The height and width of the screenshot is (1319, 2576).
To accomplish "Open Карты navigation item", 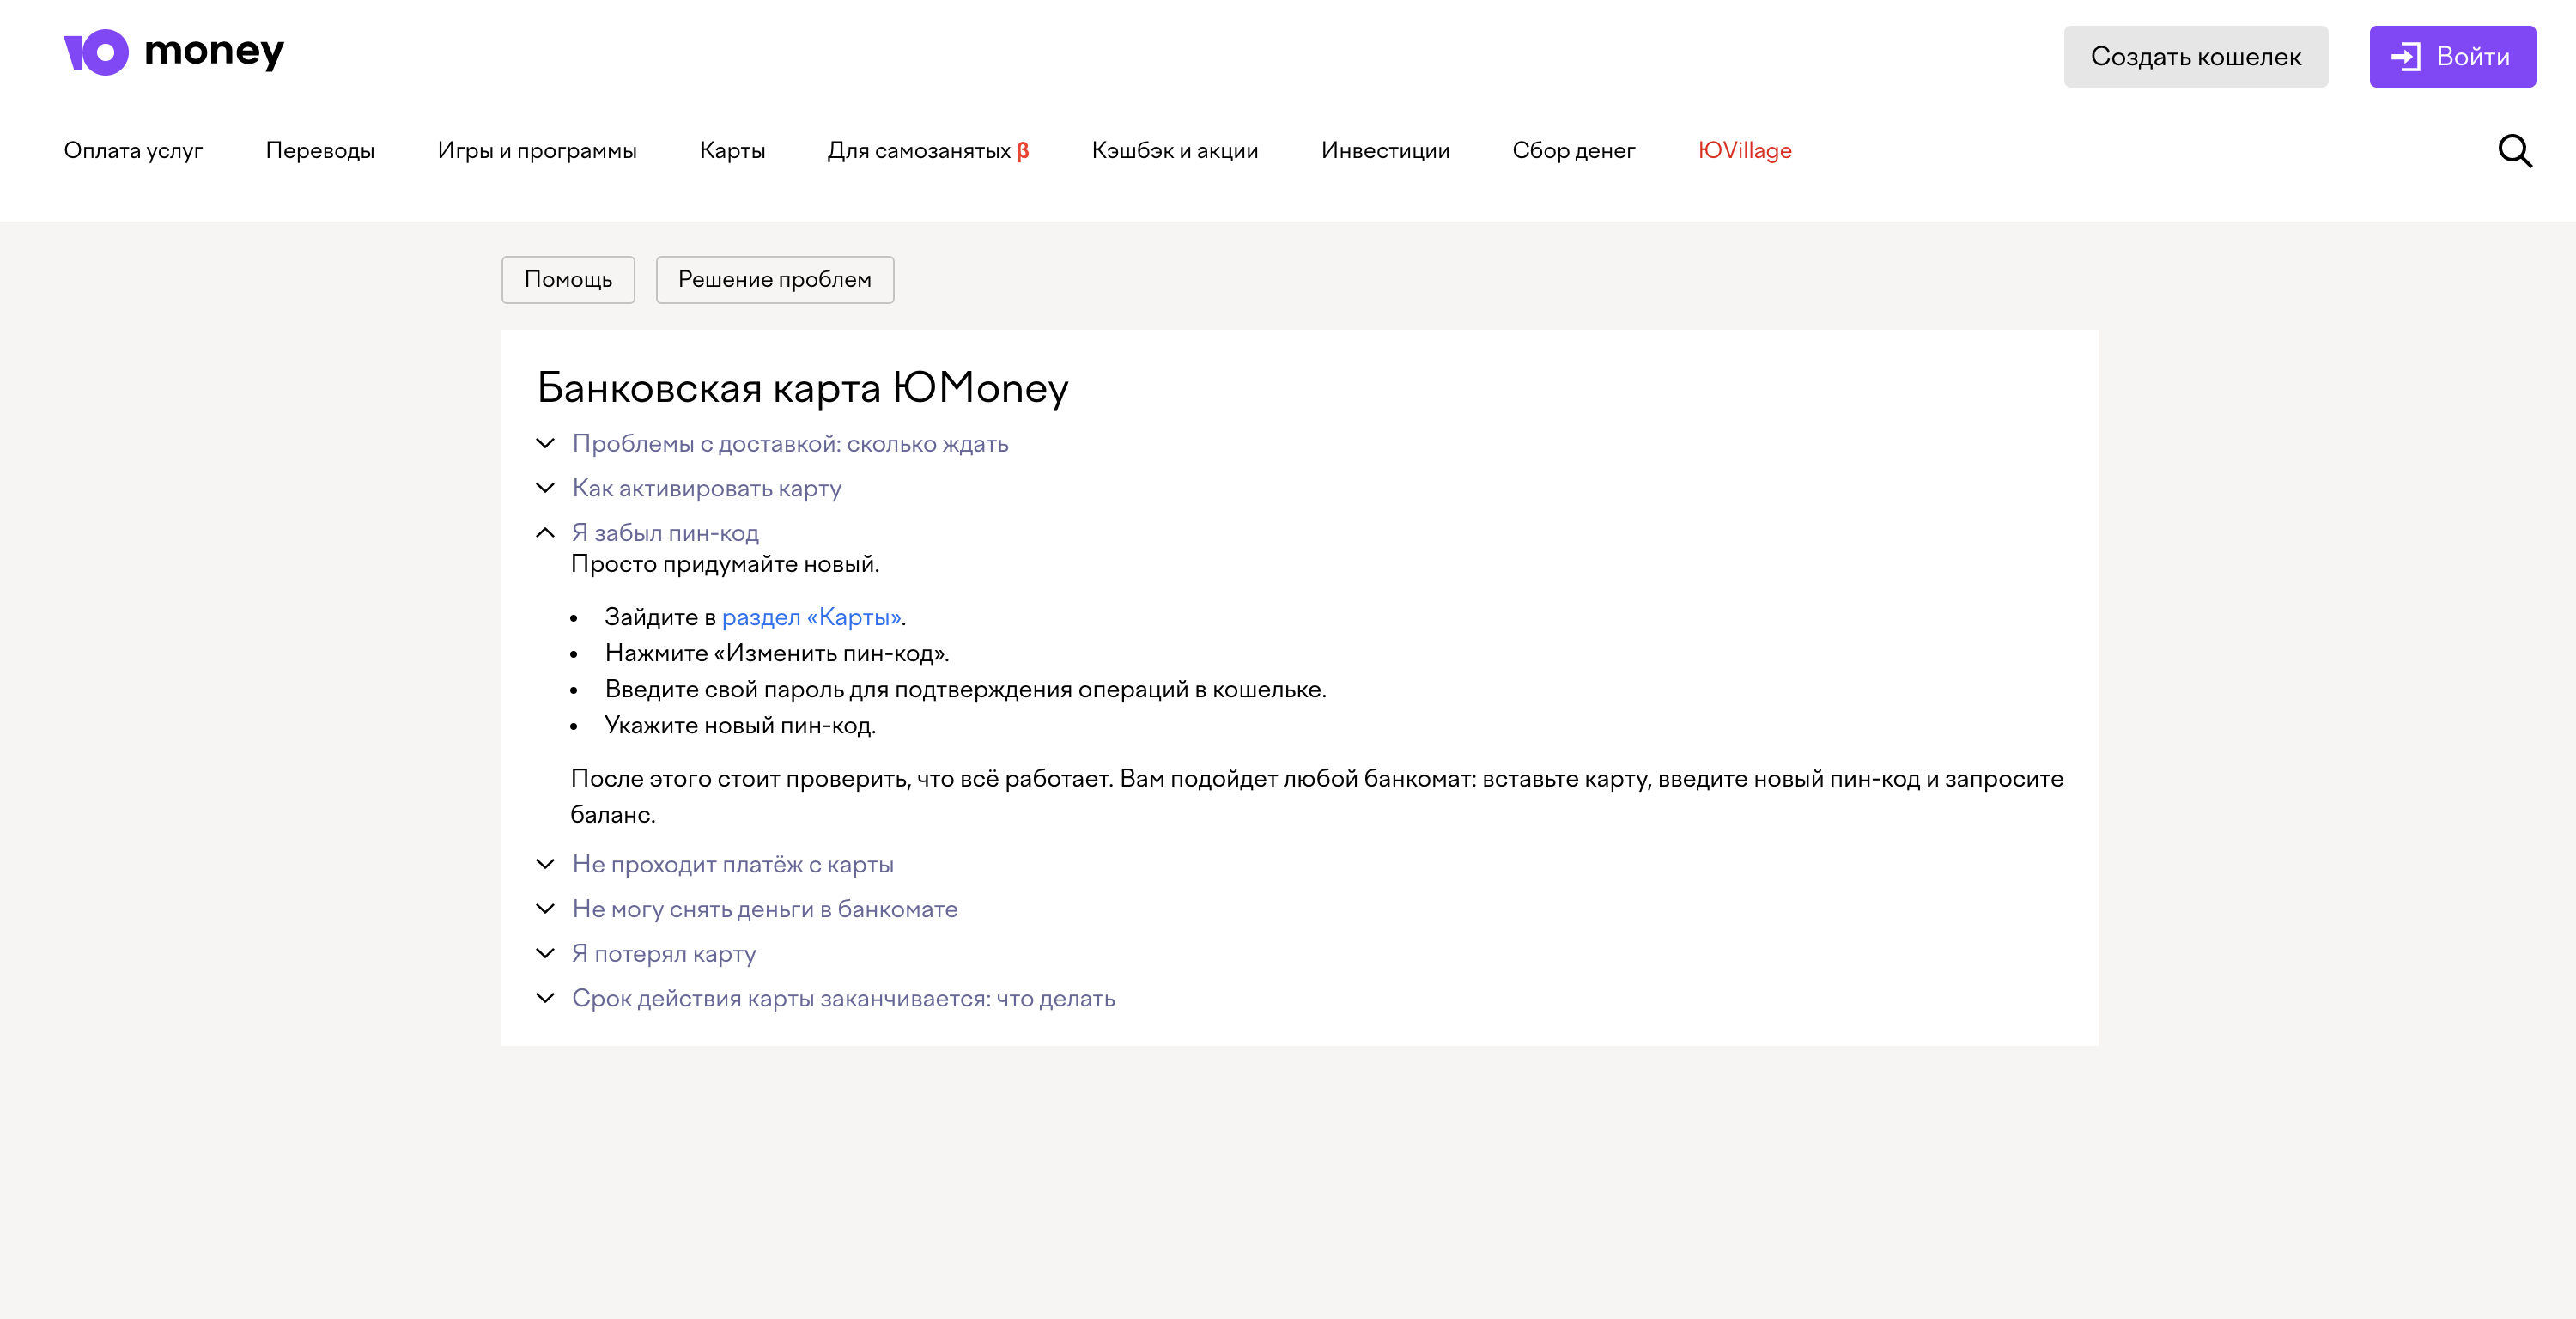I will pyautogui.click(x=732, y=151).
